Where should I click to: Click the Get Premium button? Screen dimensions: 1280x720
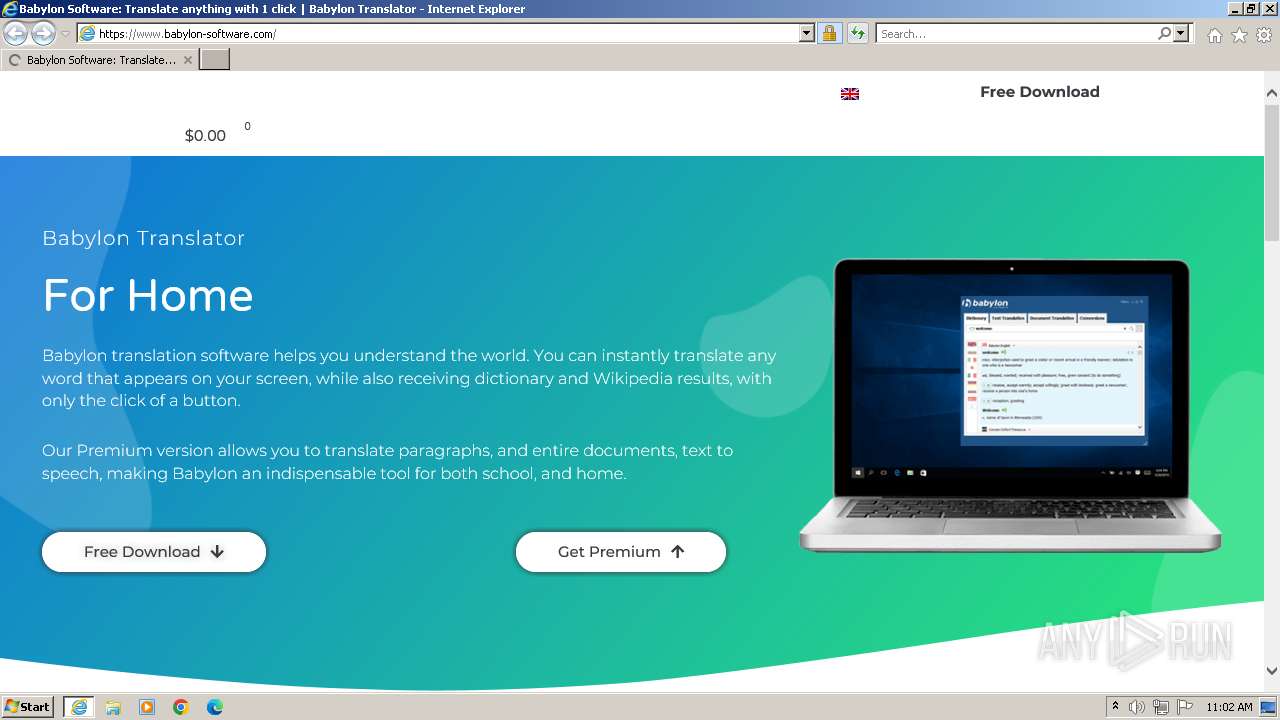coord(621,552)
